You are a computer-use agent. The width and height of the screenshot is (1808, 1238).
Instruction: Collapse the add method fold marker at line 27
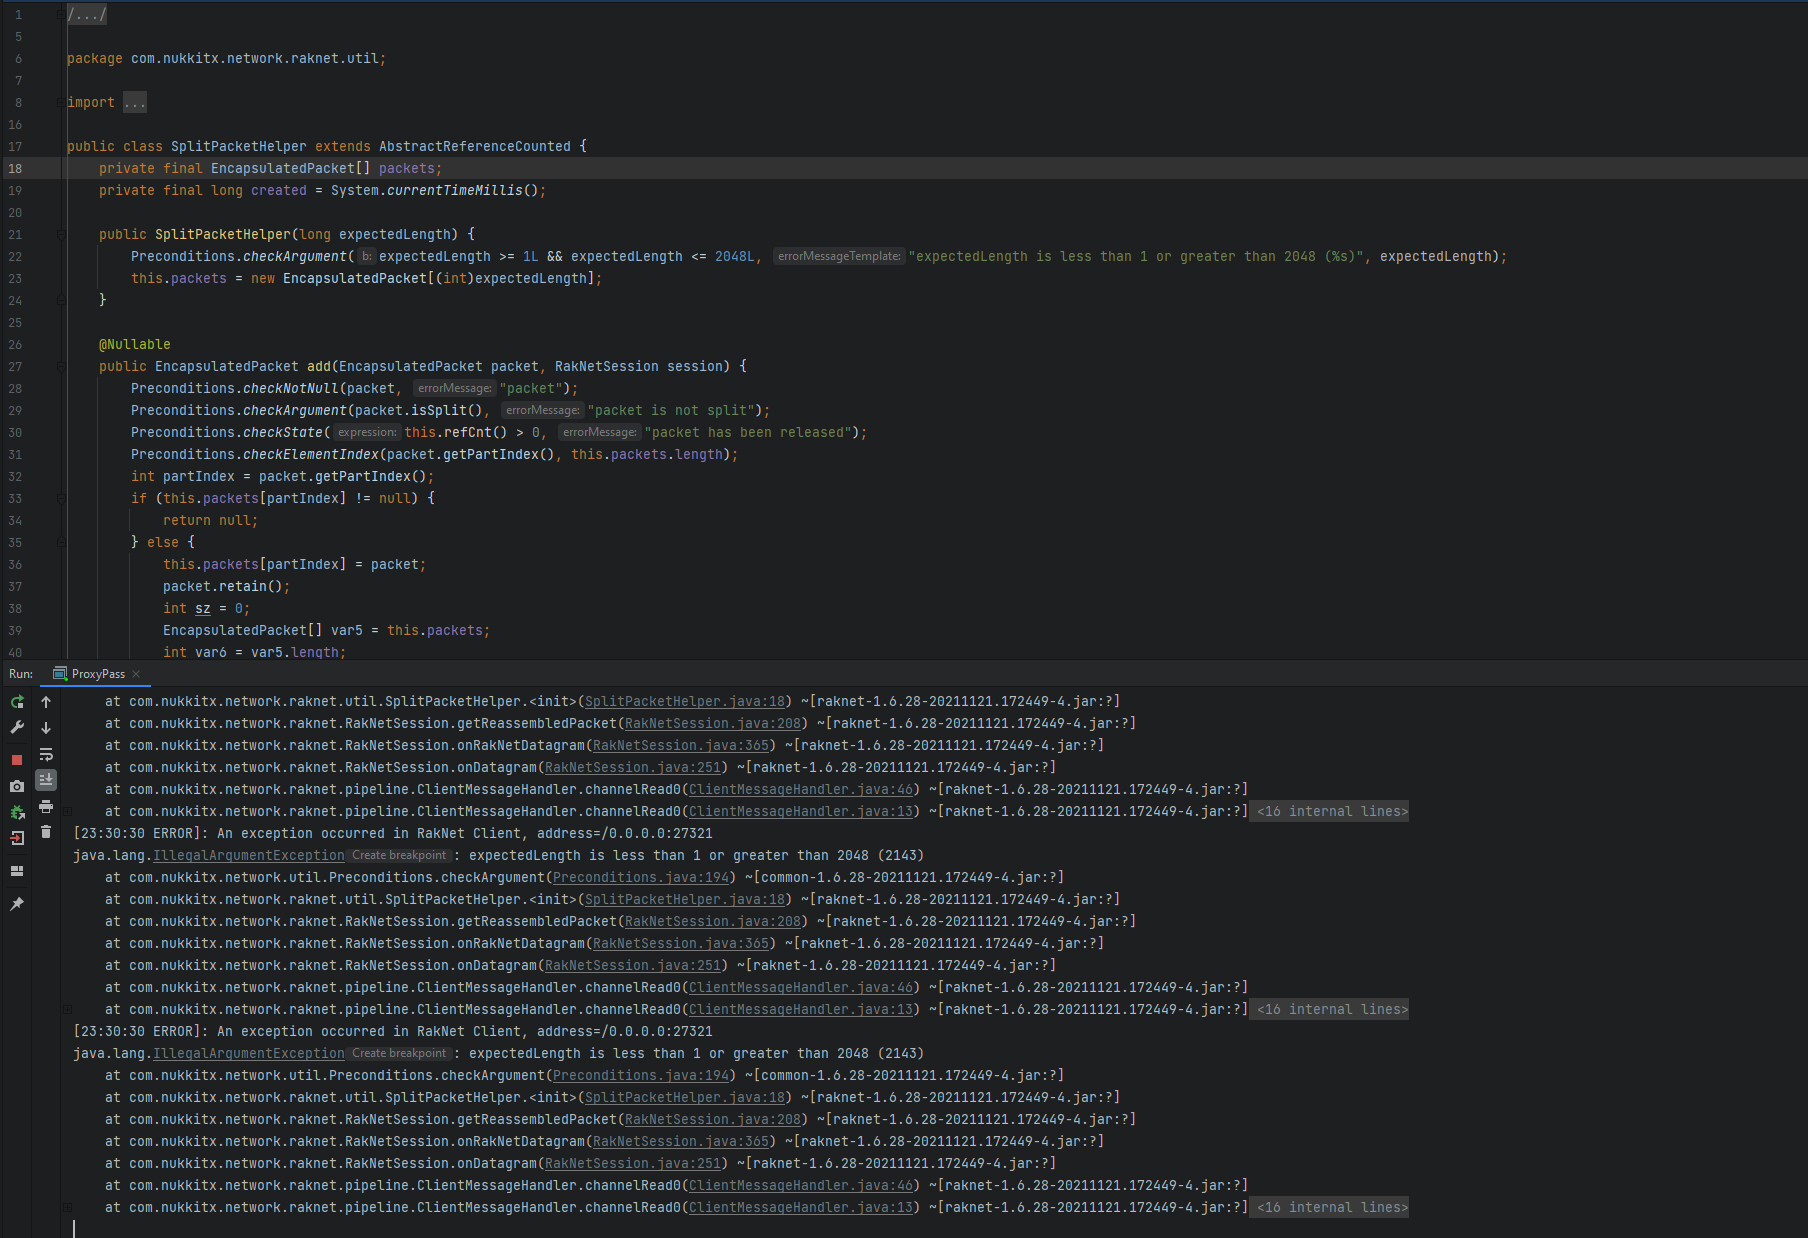click(x=61, y=366)
